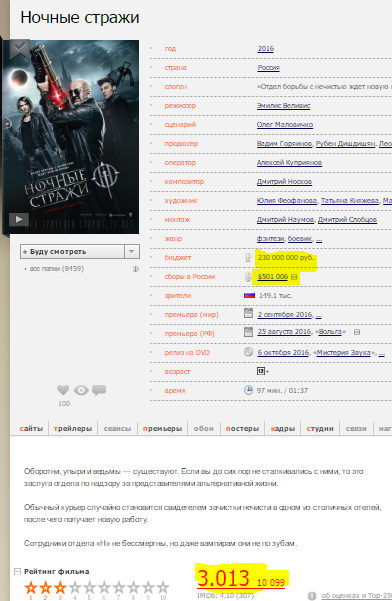Collapse the Рейтинг фильма section
392x601 pixels.
[17, 571]
